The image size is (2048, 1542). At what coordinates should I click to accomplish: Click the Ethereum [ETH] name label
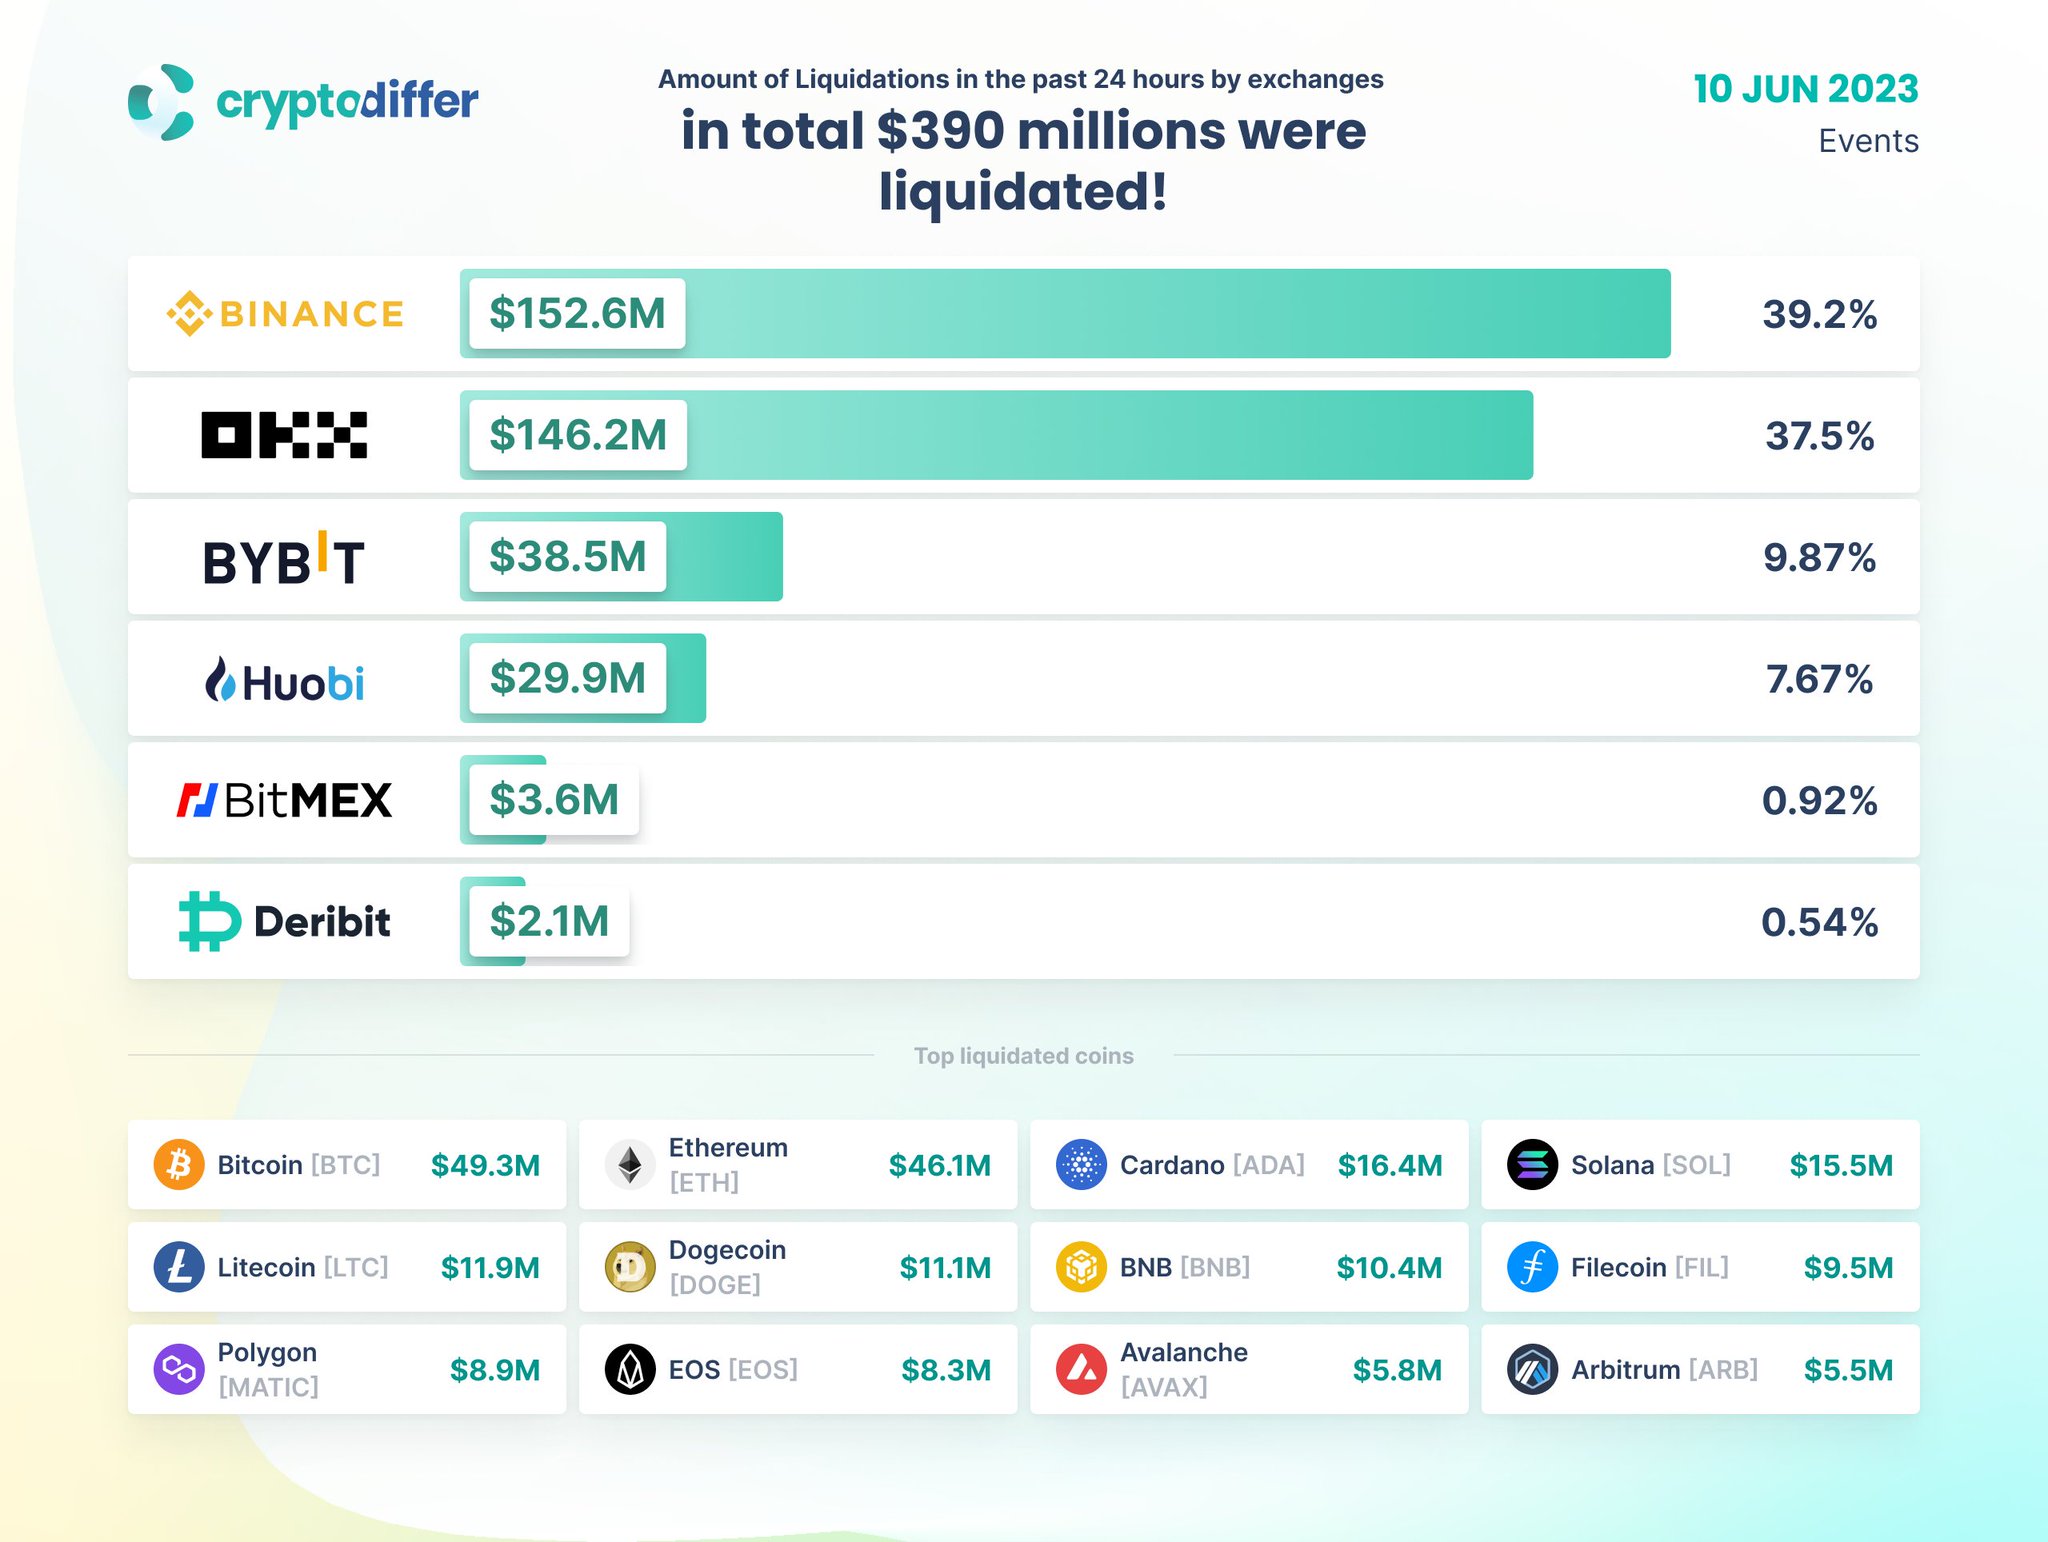(728, 1165)
